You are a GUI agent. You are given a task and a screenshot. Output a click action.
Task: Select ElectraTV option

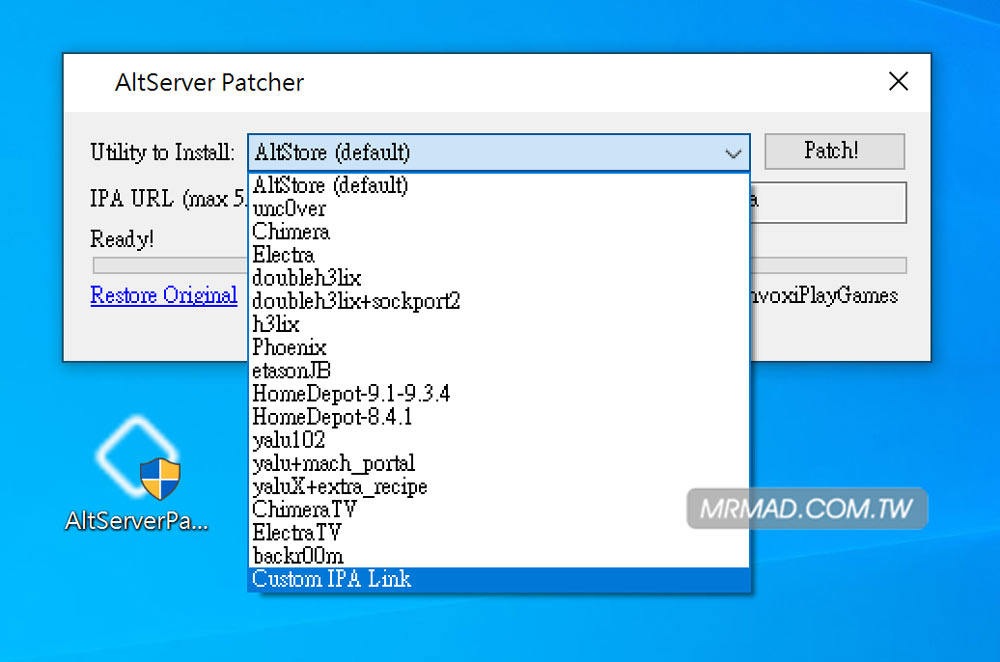tap(499, 532)
